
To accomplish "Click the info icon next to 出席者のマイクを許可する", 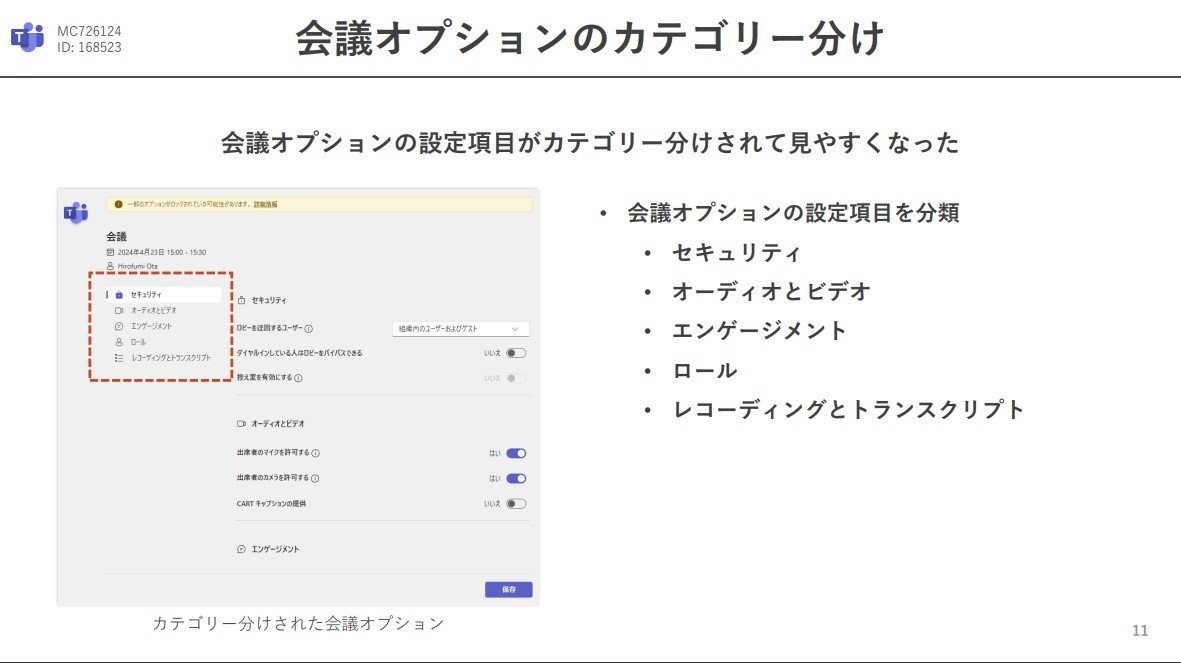I will pos(316,453).
